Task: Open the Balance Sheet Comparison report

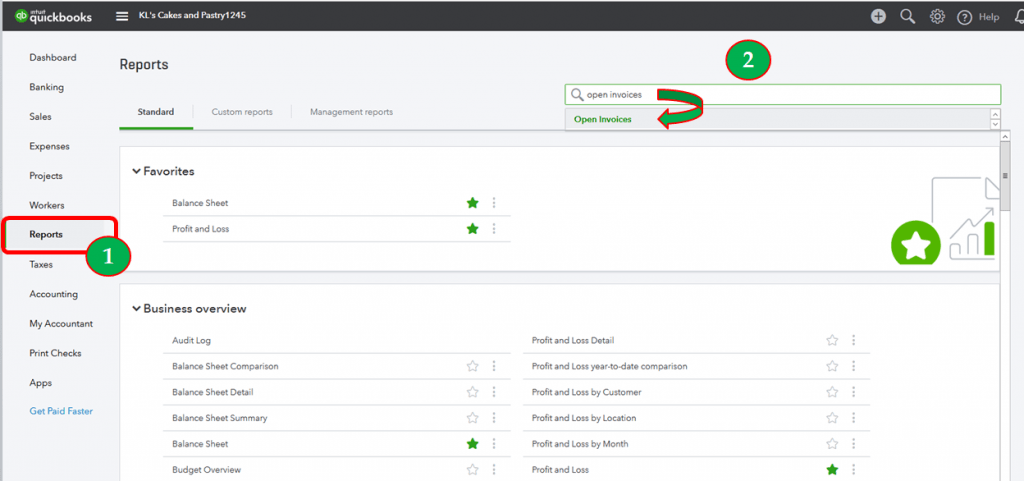Action: pos(225,366)
